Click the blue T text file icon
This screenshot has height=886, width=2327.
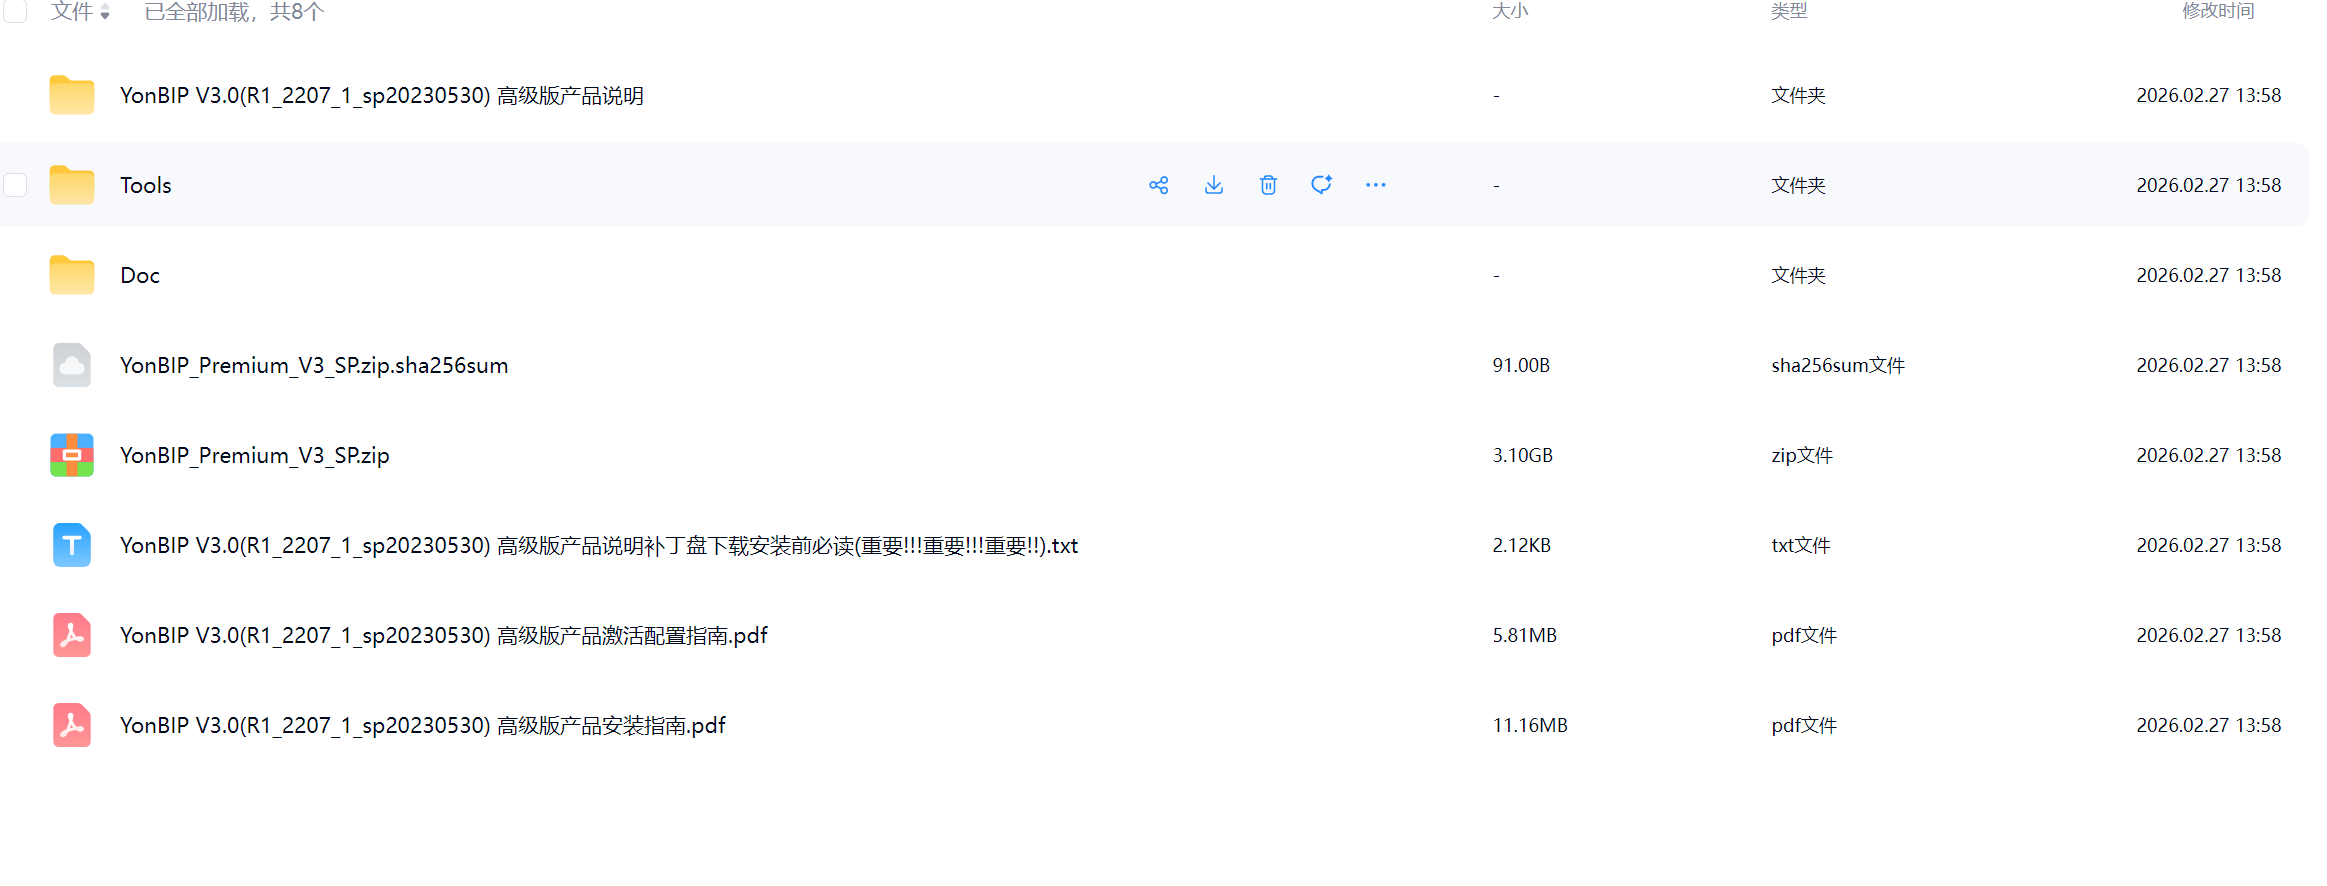(72, 545)
